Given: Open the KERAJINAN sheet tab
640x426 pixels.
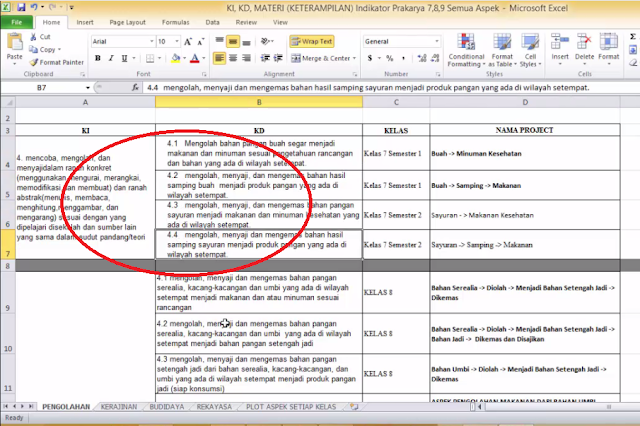Looking at the screenshot, I should [119, 406].
